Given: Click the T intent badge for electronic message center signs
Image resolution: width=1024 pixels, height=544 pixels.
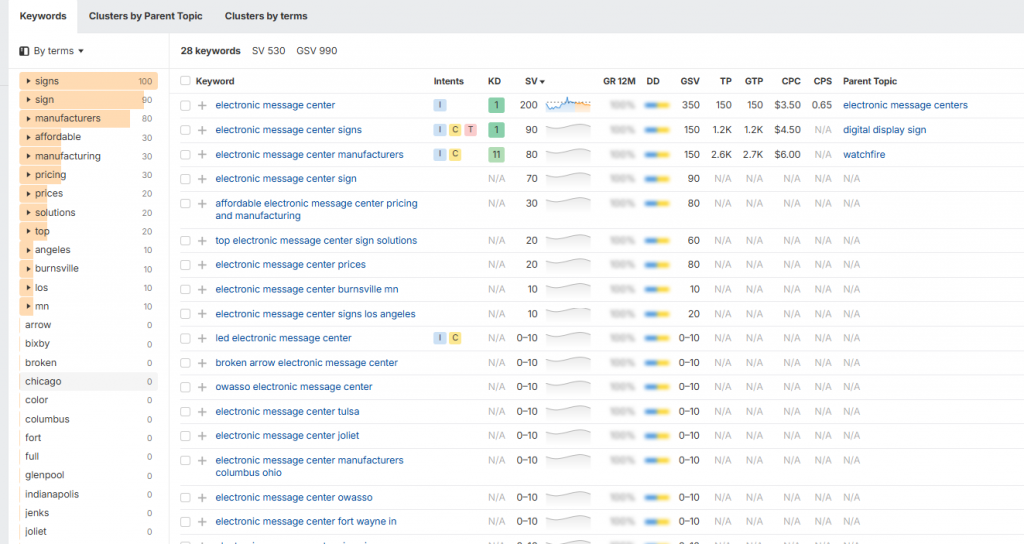Looking at the screenshot, I should point(470,130).
